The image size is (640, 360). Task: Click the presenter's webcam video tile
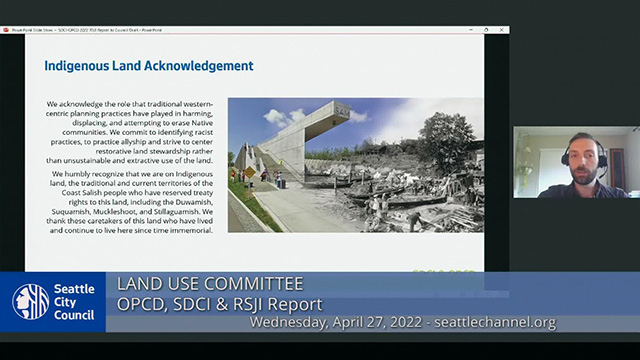coord(576,162)
